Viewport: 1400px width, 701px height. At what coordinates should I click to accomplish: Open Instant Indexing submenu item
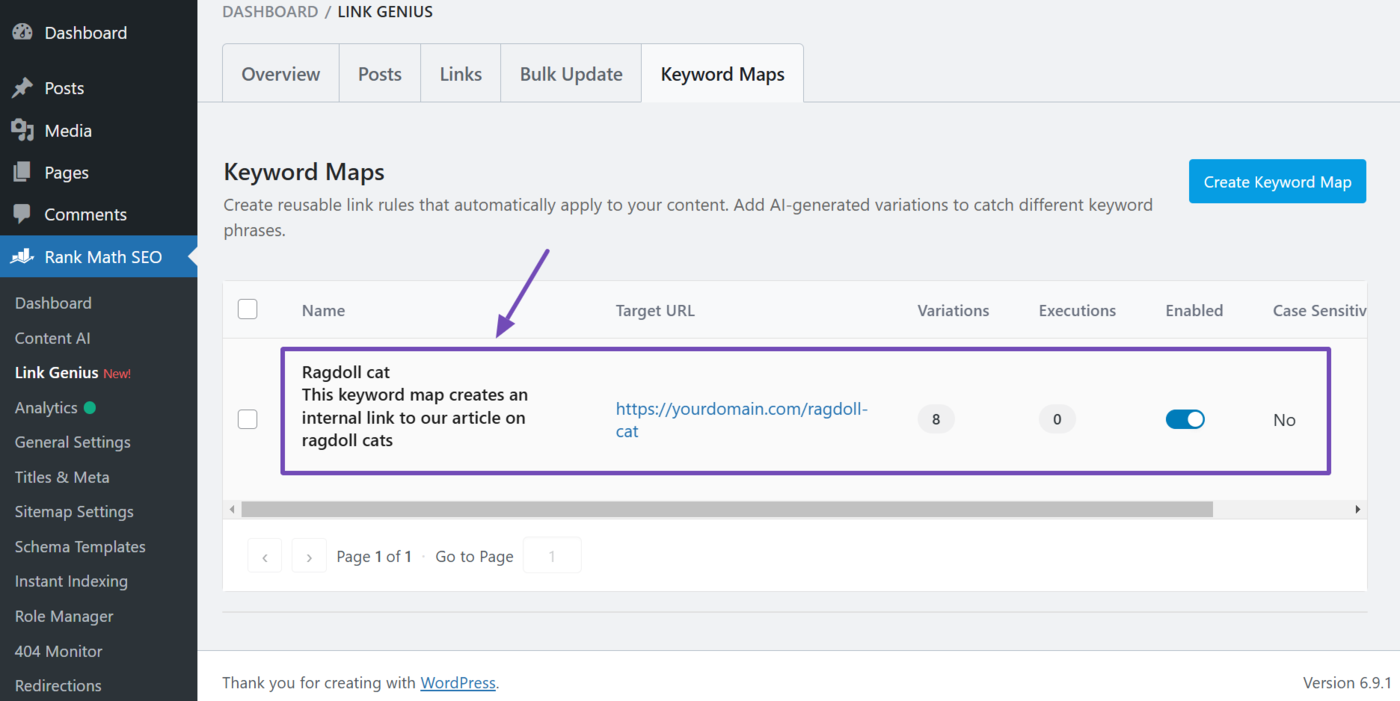click(71, 581)
